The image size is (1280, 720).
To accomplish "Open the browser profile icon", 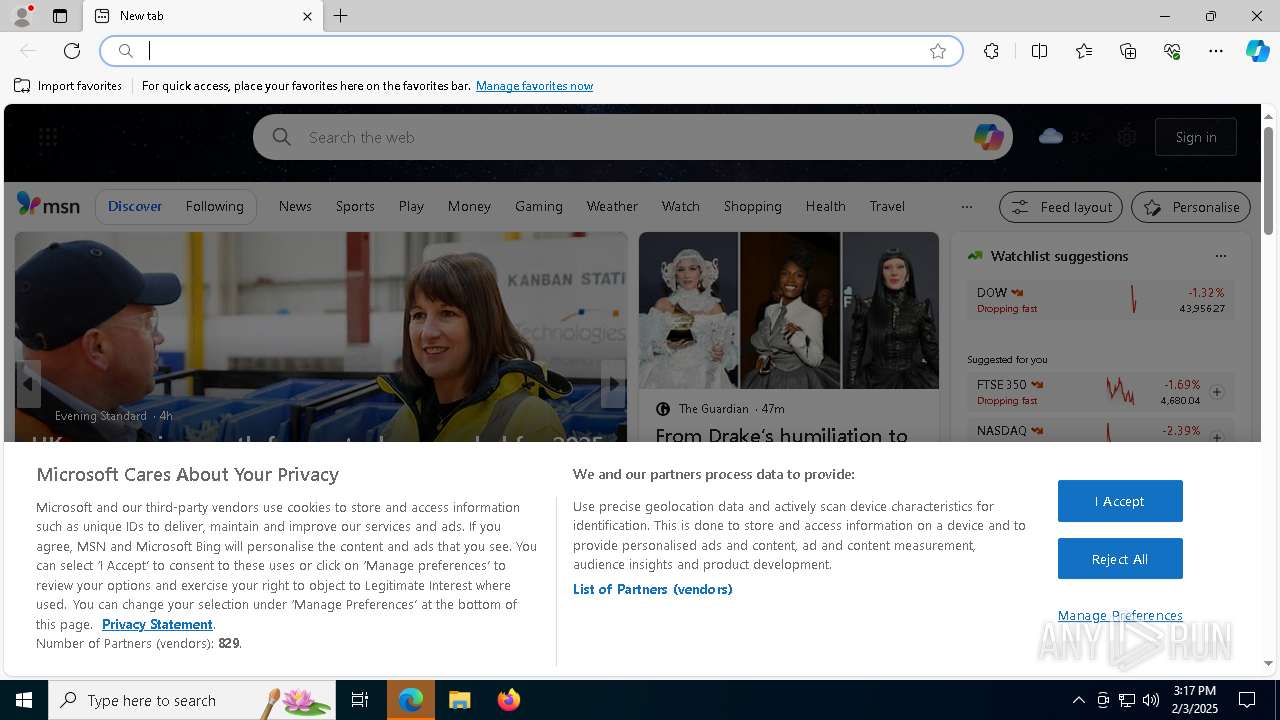I will point(21,16).
